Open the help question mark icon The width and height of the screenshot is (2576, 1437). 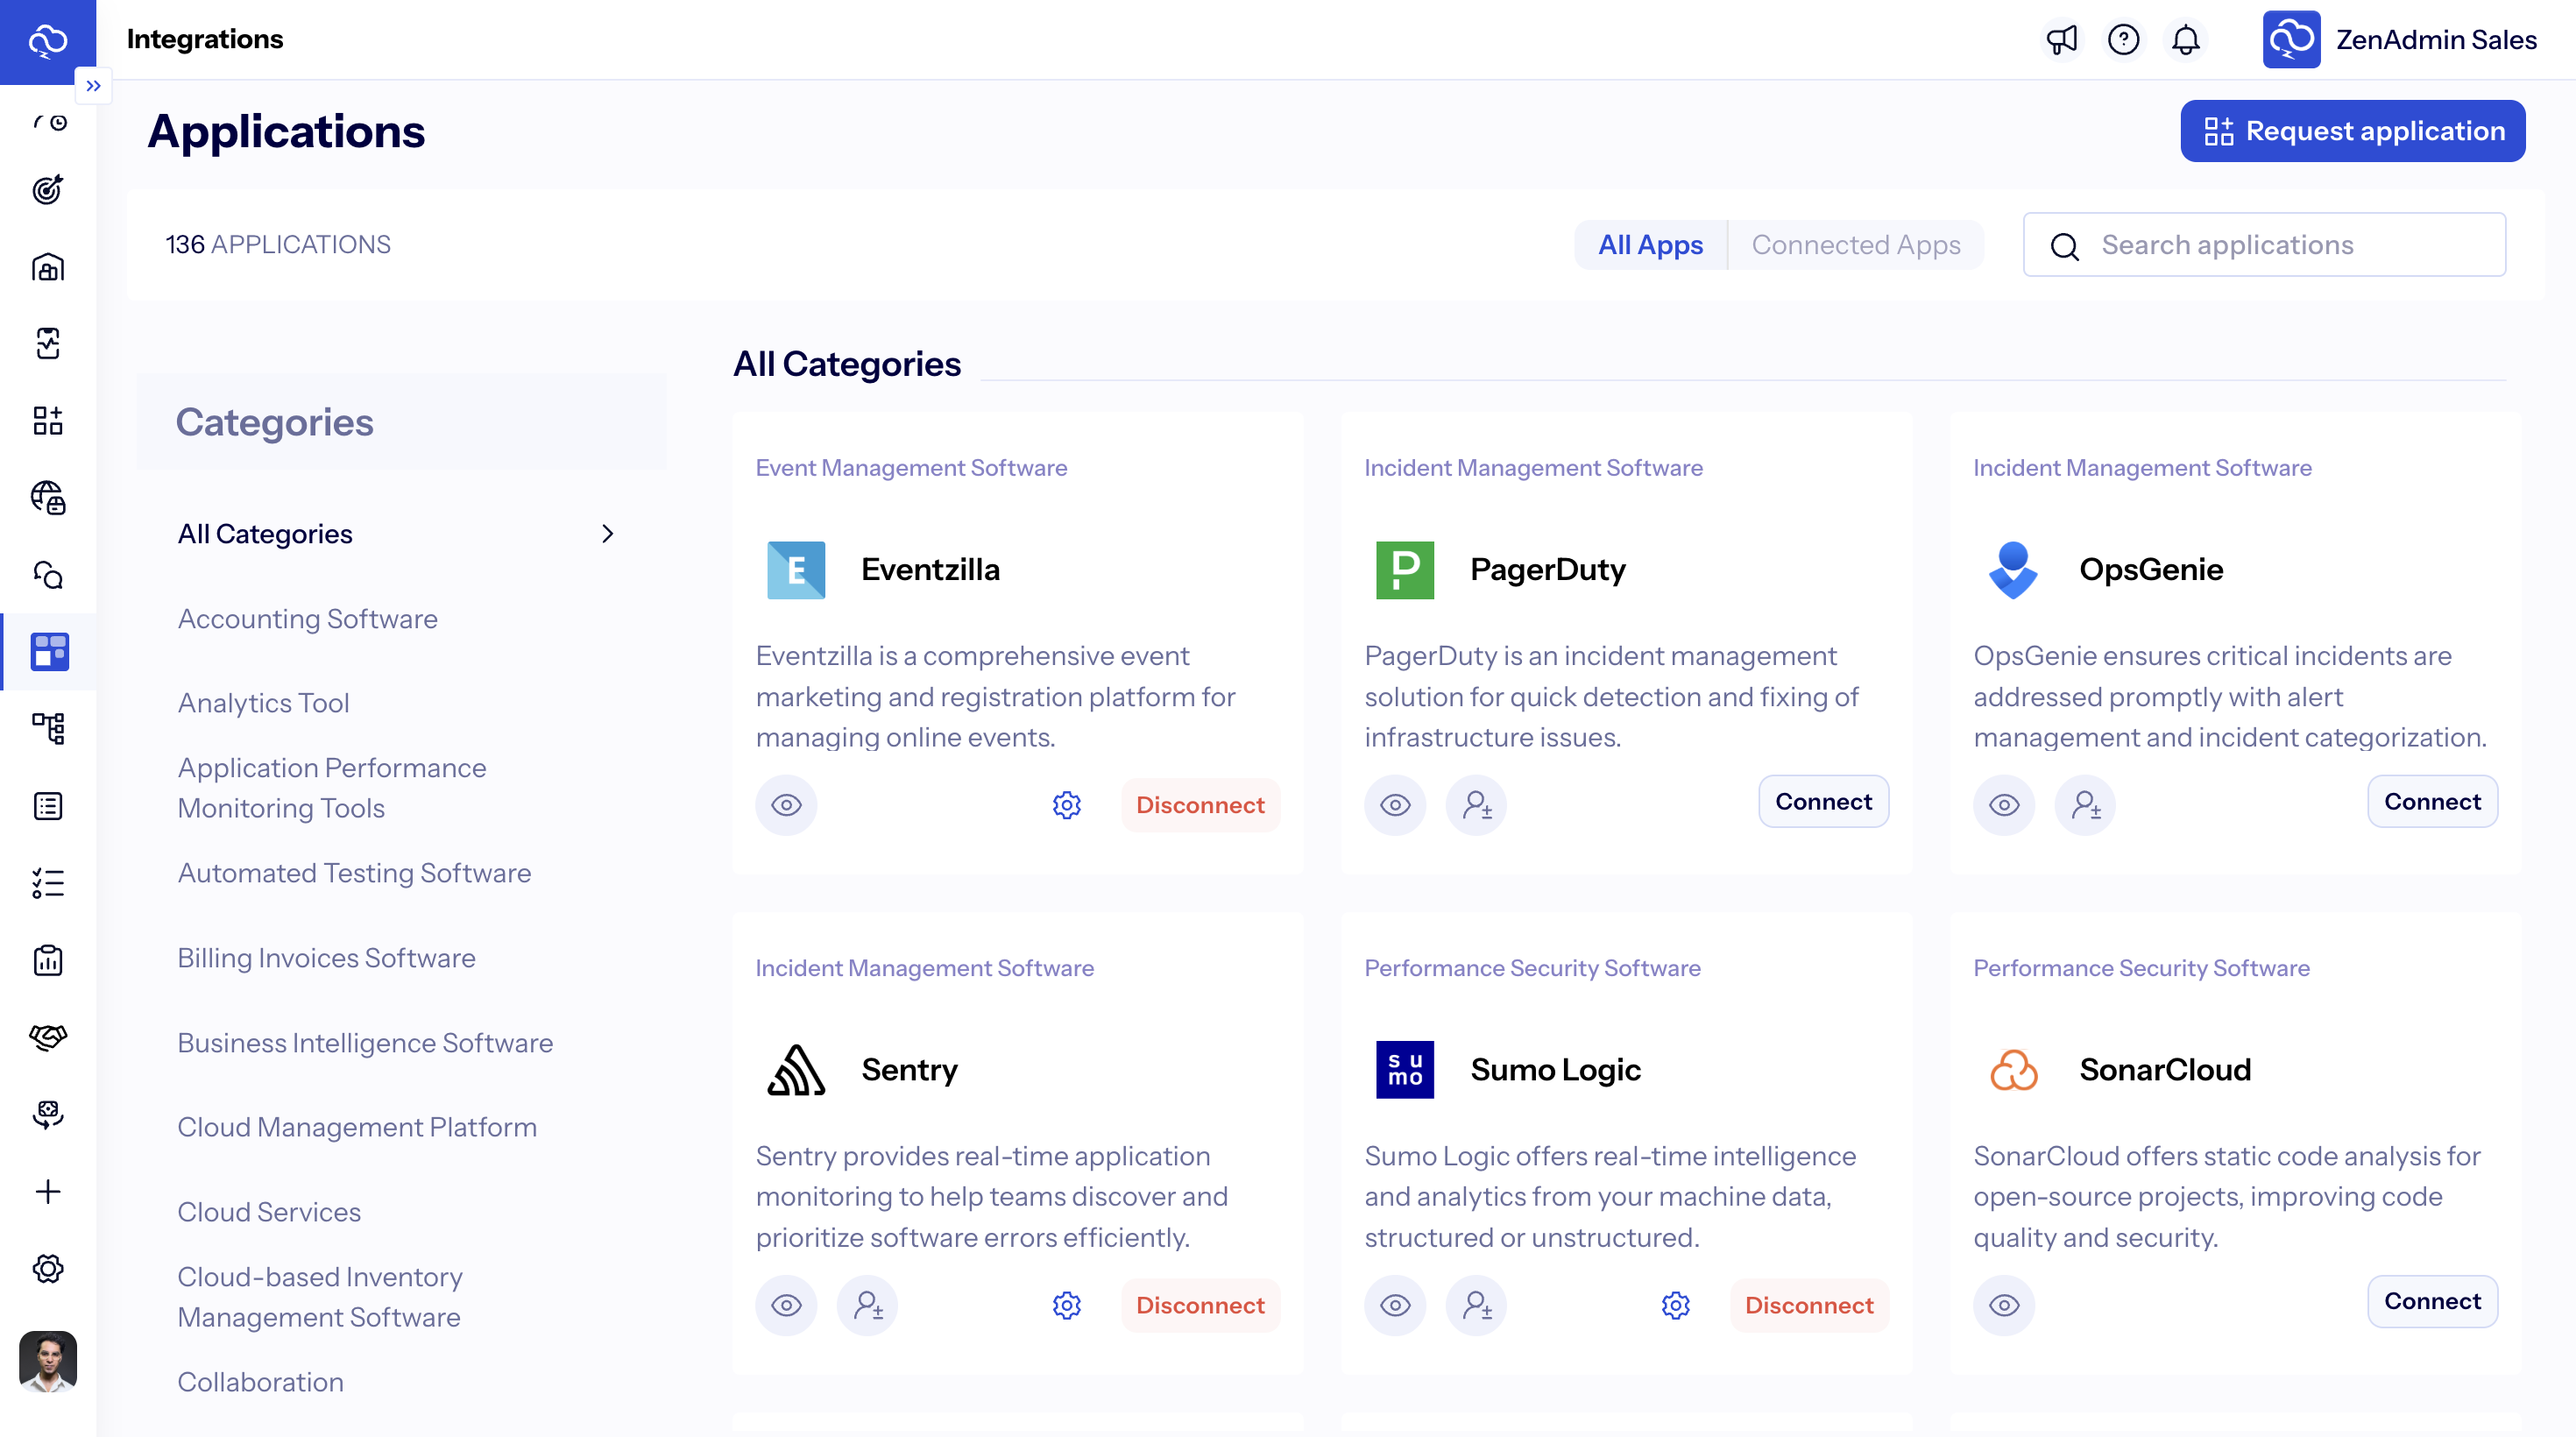pos(2124,40)
